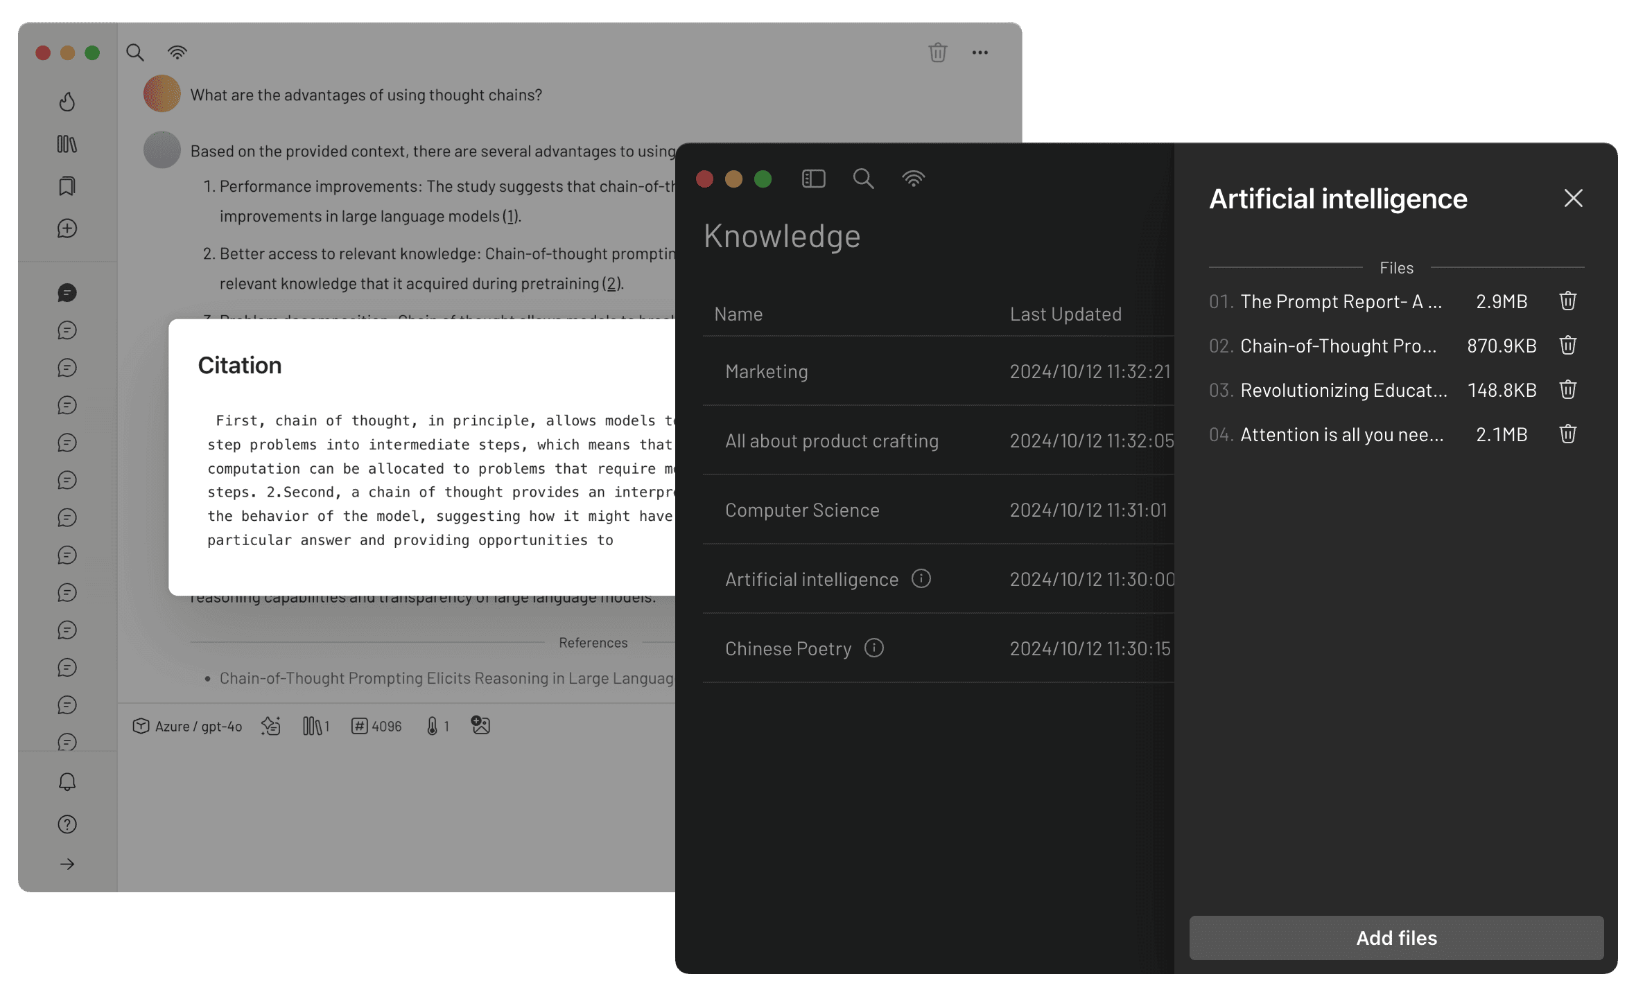Image resolution: width=1634 pixels, height=996 pixels.
Task: Click the temperature setting icon showing 1
Action: [436, 725]
